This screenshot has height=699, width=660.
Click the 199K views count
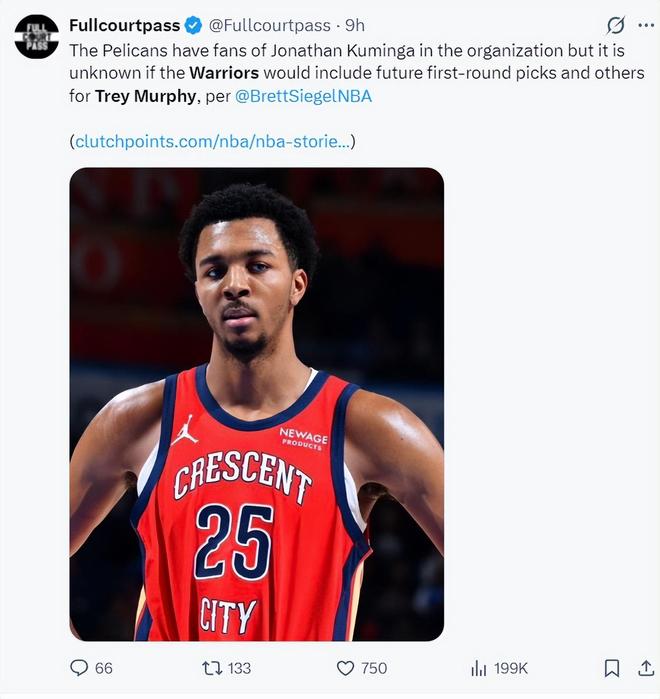(511, 668)
